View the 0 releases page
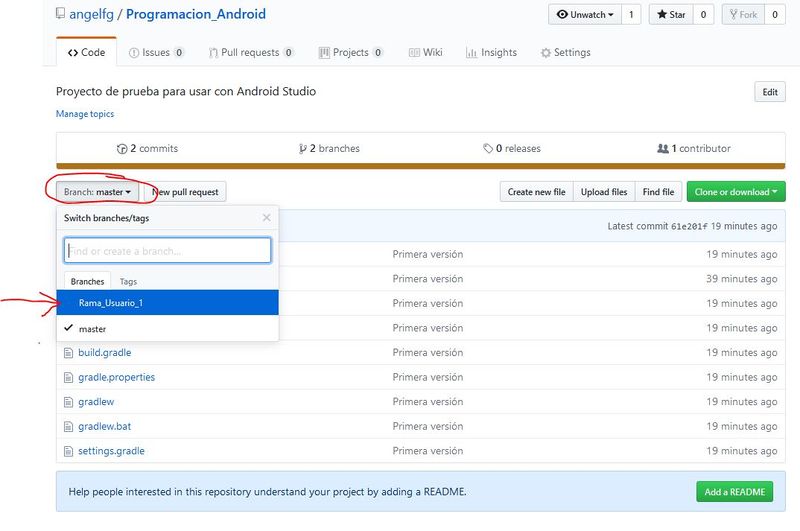800x531 pixels. 512,148
